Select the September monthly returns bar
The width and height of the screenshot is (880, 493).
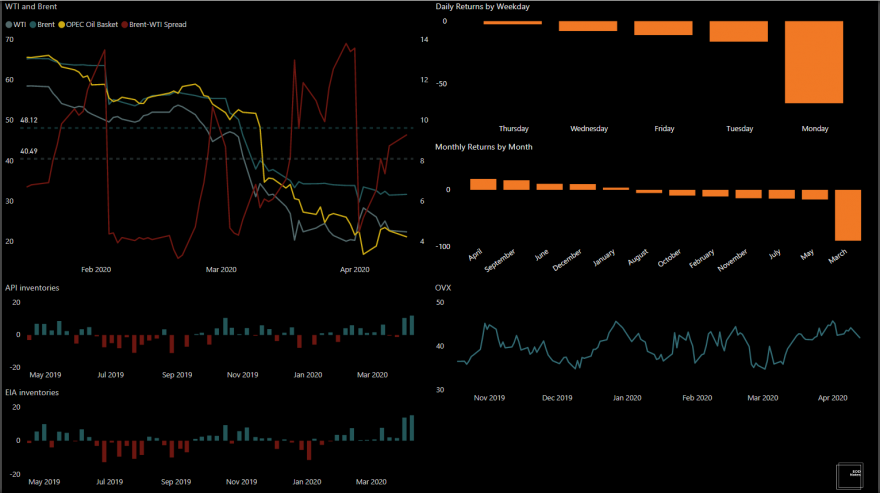tap(516, 185)
